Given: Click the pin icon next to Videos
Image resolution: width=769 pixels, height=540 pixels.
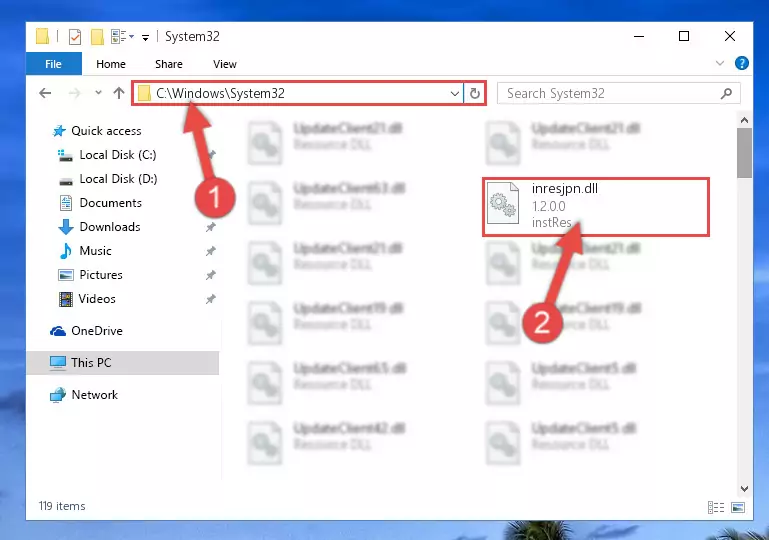Looking at the screenshot, I should tap(211, 299).
